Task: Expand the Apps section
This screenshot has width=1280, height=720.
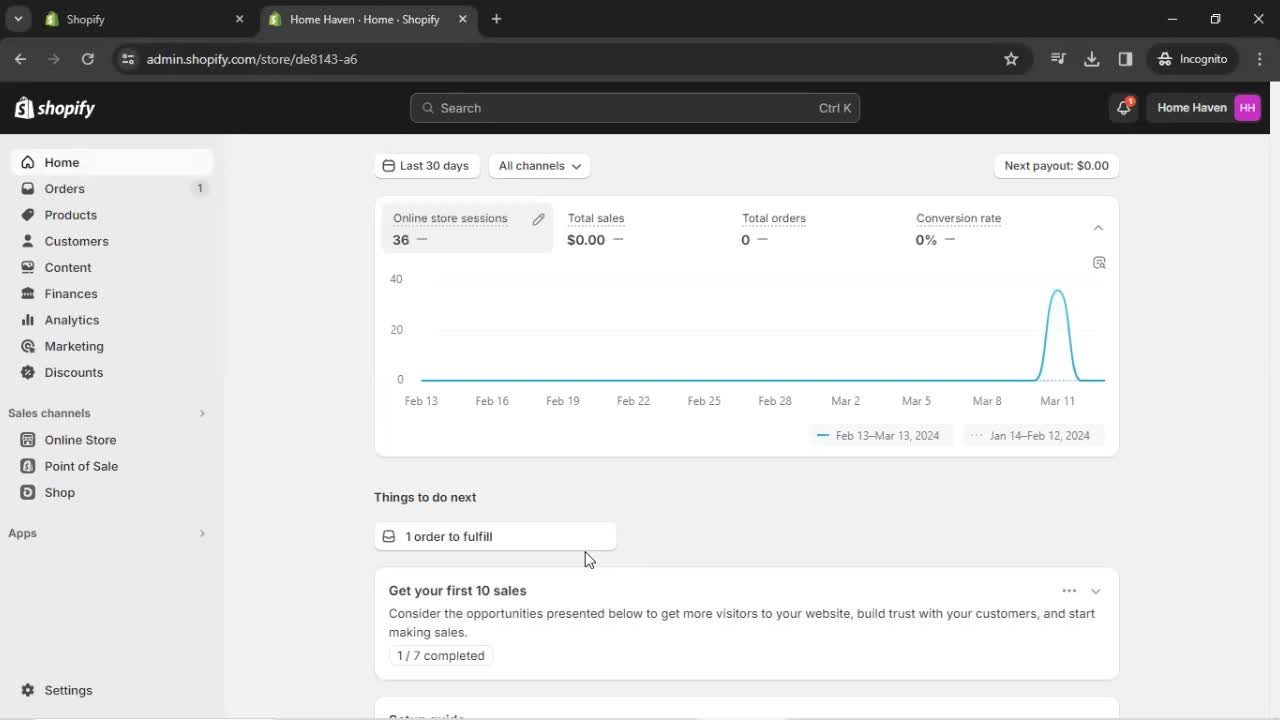Action: pyautogui.click(x=201, y=533)
